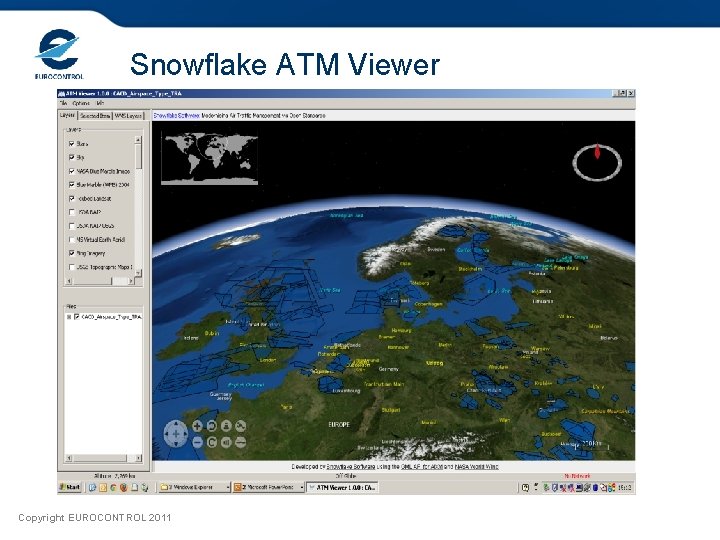The width and height of the screenshot is (720, 540).
Task: Click the Layers list scroll down arrow
Action: [138, 273]
